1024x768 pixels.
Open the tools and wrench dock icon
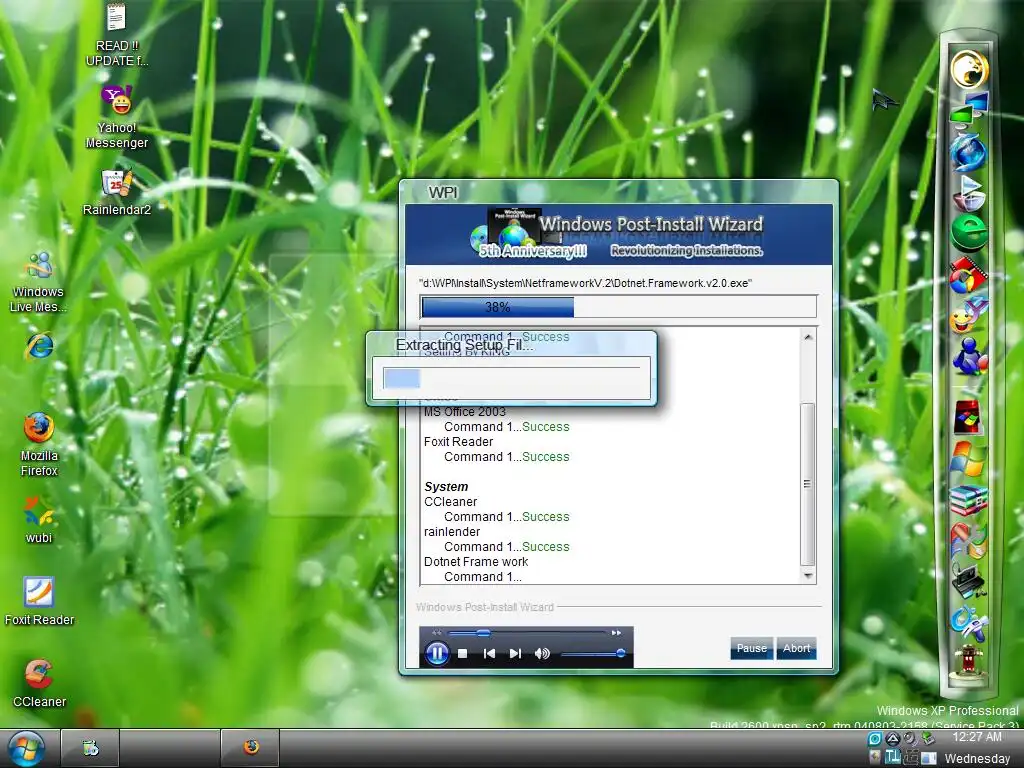pos(968,622)
